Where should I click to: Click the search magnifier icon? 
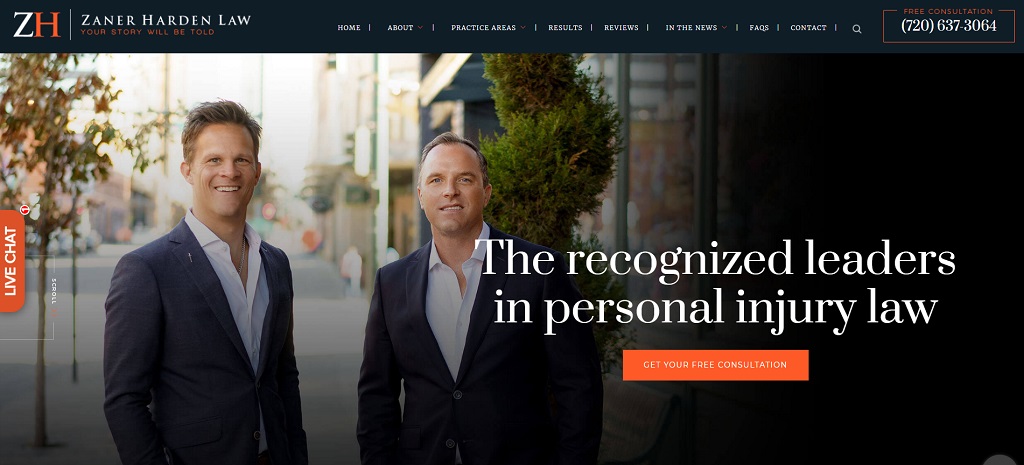click(x=857, y=29)
